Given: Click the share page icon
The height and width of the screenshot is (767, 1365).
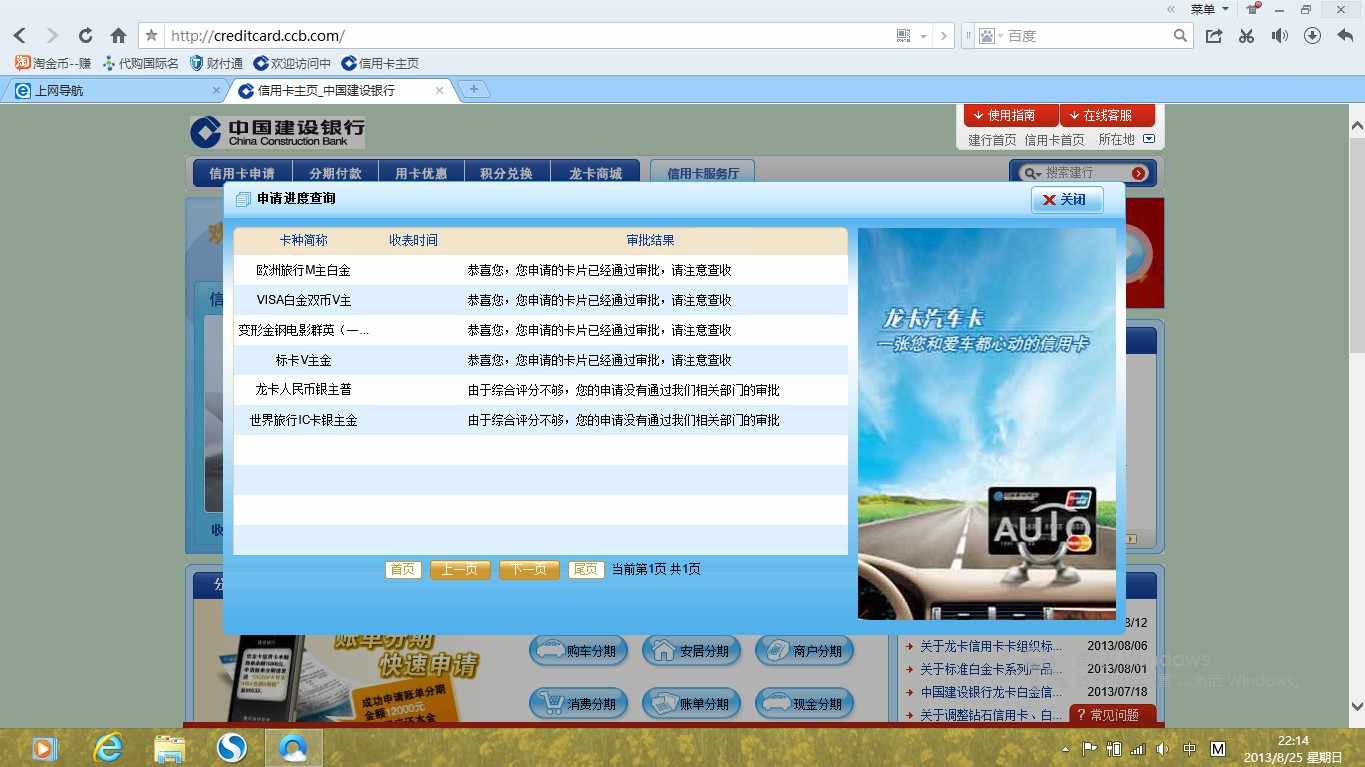Looking at the screenshot, I should pyautogui.click(x=1214, y=35).
